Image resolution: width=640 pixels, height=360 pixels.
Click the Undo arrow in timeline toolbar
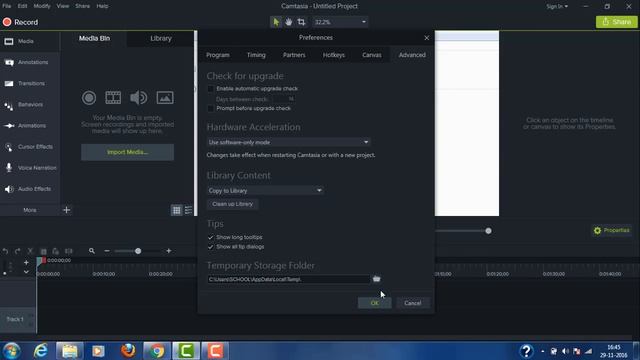(5, 251)
